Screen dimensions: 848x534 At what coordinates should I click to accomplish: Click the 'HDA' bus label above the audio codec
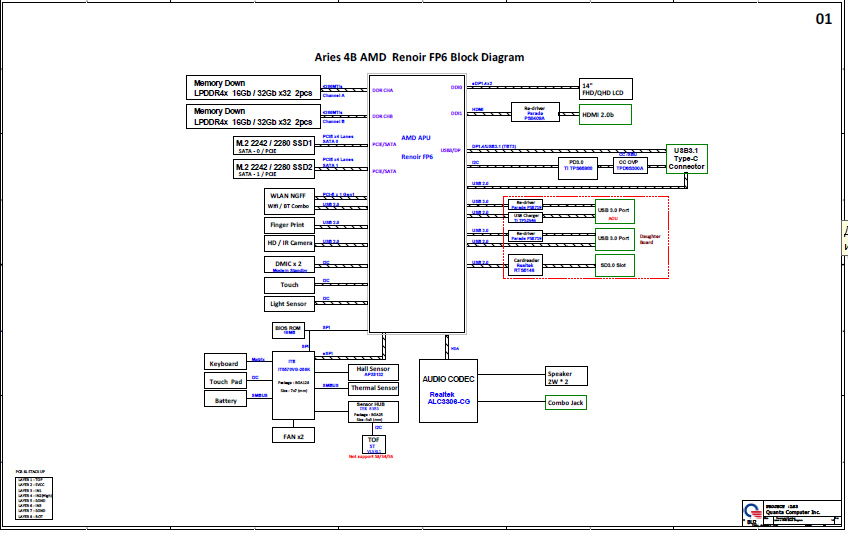point(455,349)
